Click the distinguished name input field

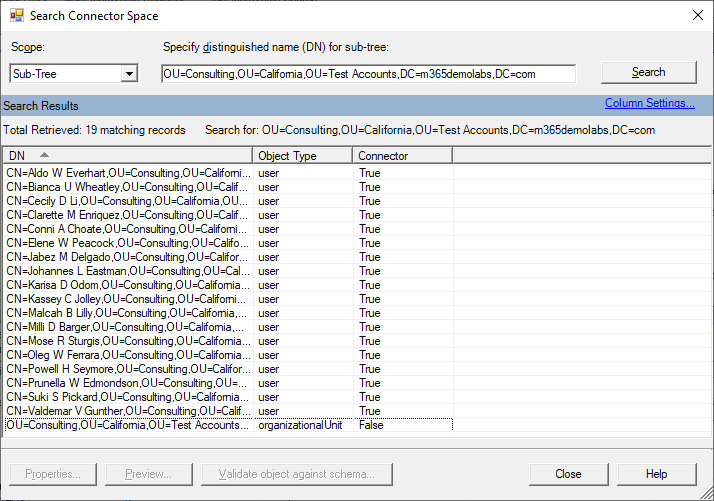[368, 73]
